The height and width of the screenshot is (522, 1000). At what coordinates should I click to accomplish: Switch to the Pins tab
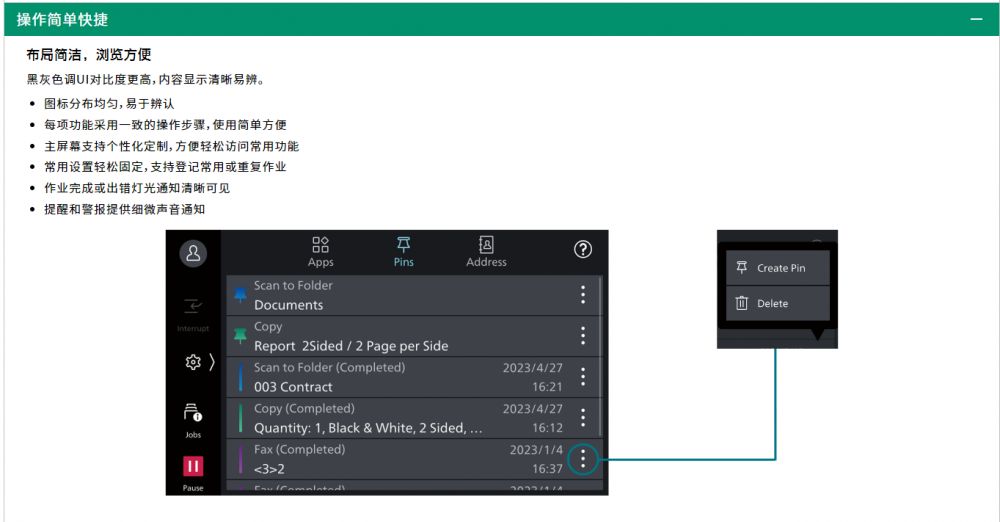tap(403, 251)
